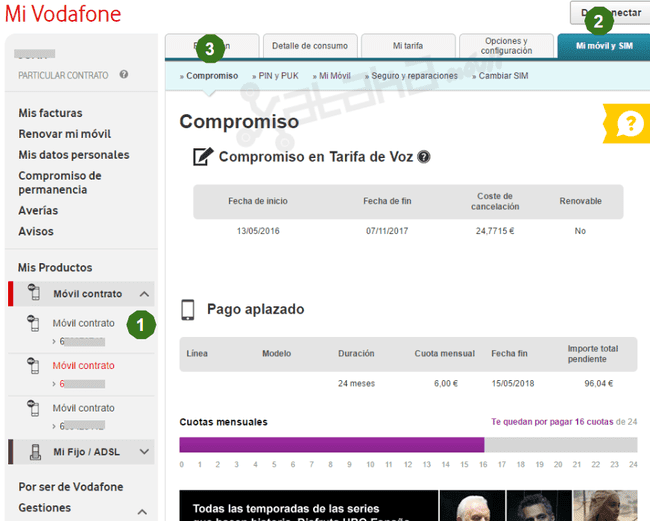The width and height of the screenshot is (650, 521).
Task: Select the first Móvil contrato line
Action: (83, 323)
